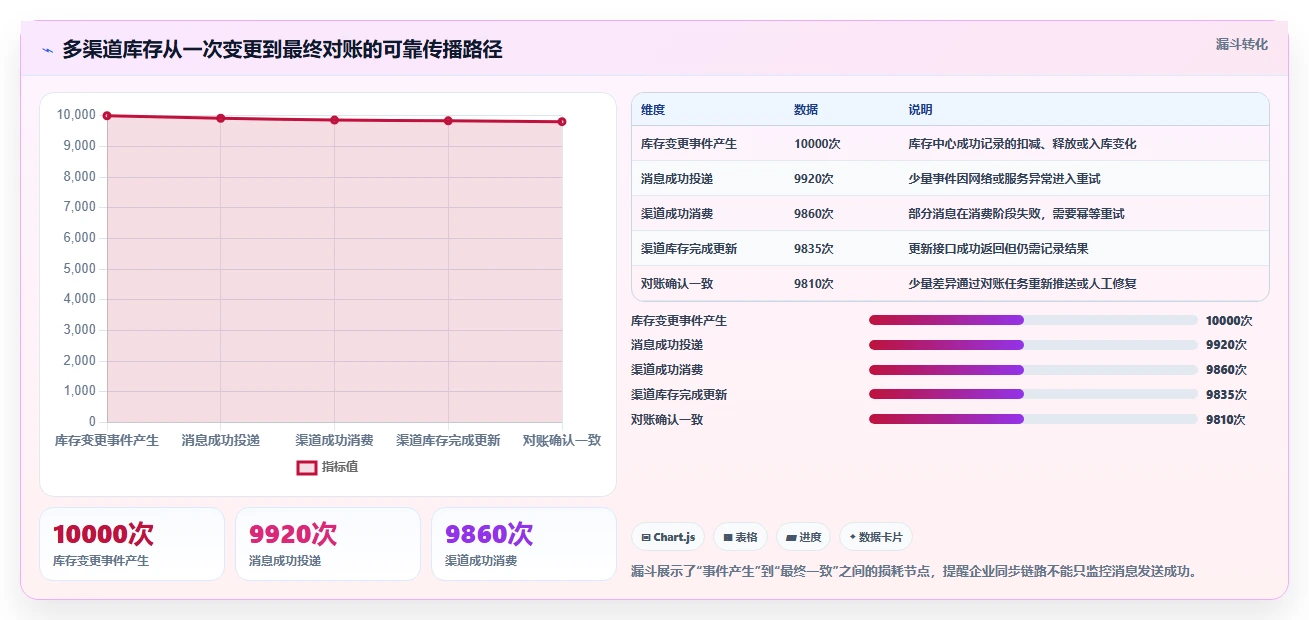Screen dimensions: 1309x620
Task: Click the 渠道库存完成更新 progress bar
Action: (x=1033, y=394)
